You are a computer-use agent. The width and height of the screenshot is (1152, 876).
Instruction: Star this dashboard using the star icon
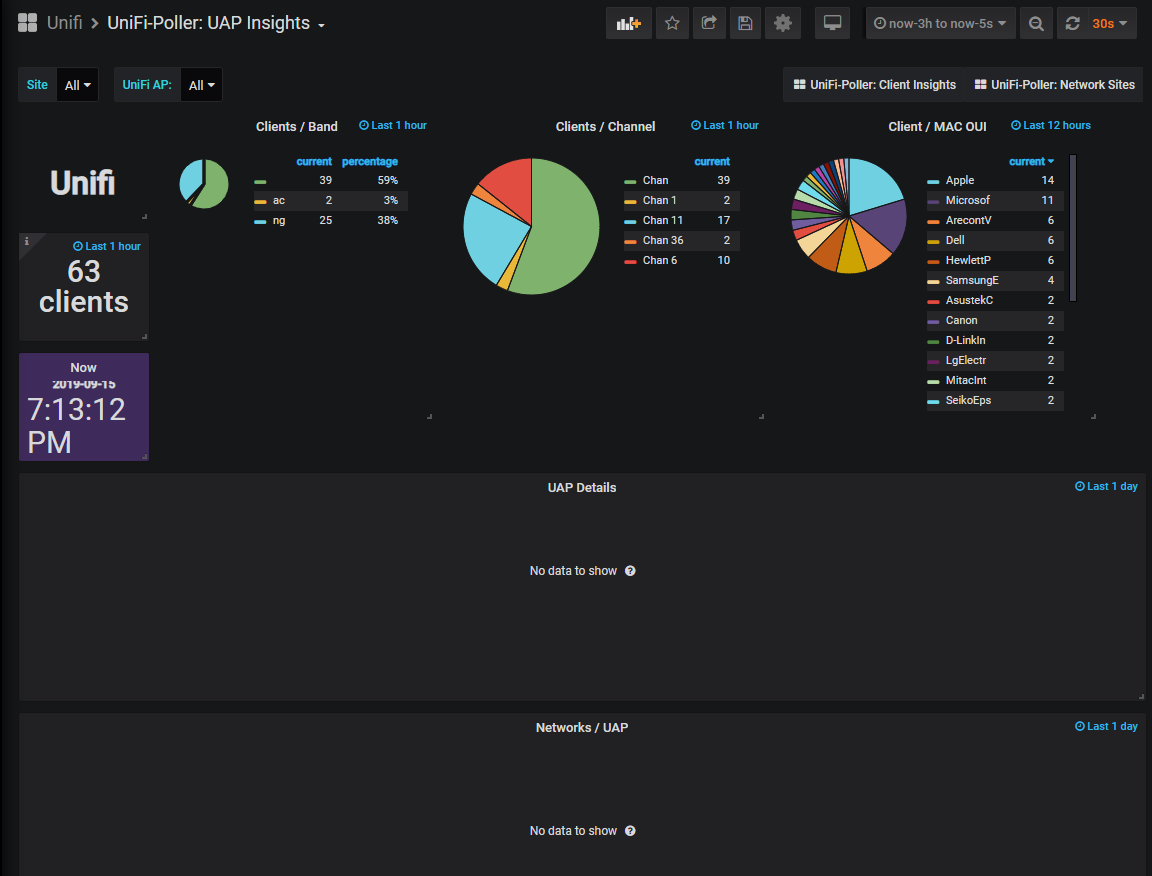(672, 22)
